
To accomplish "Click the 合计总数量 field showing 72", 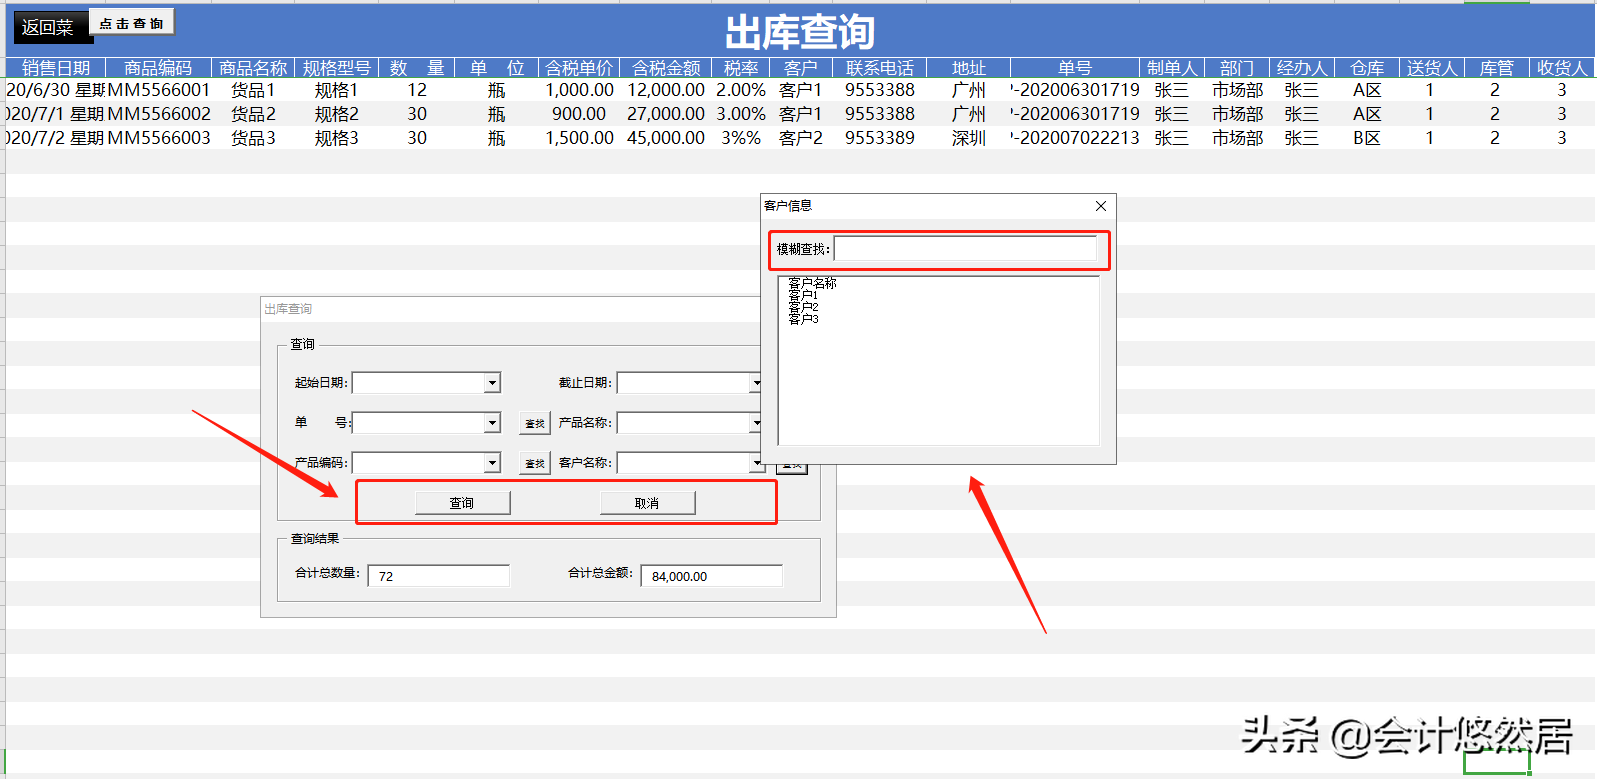I will point(439,576).
